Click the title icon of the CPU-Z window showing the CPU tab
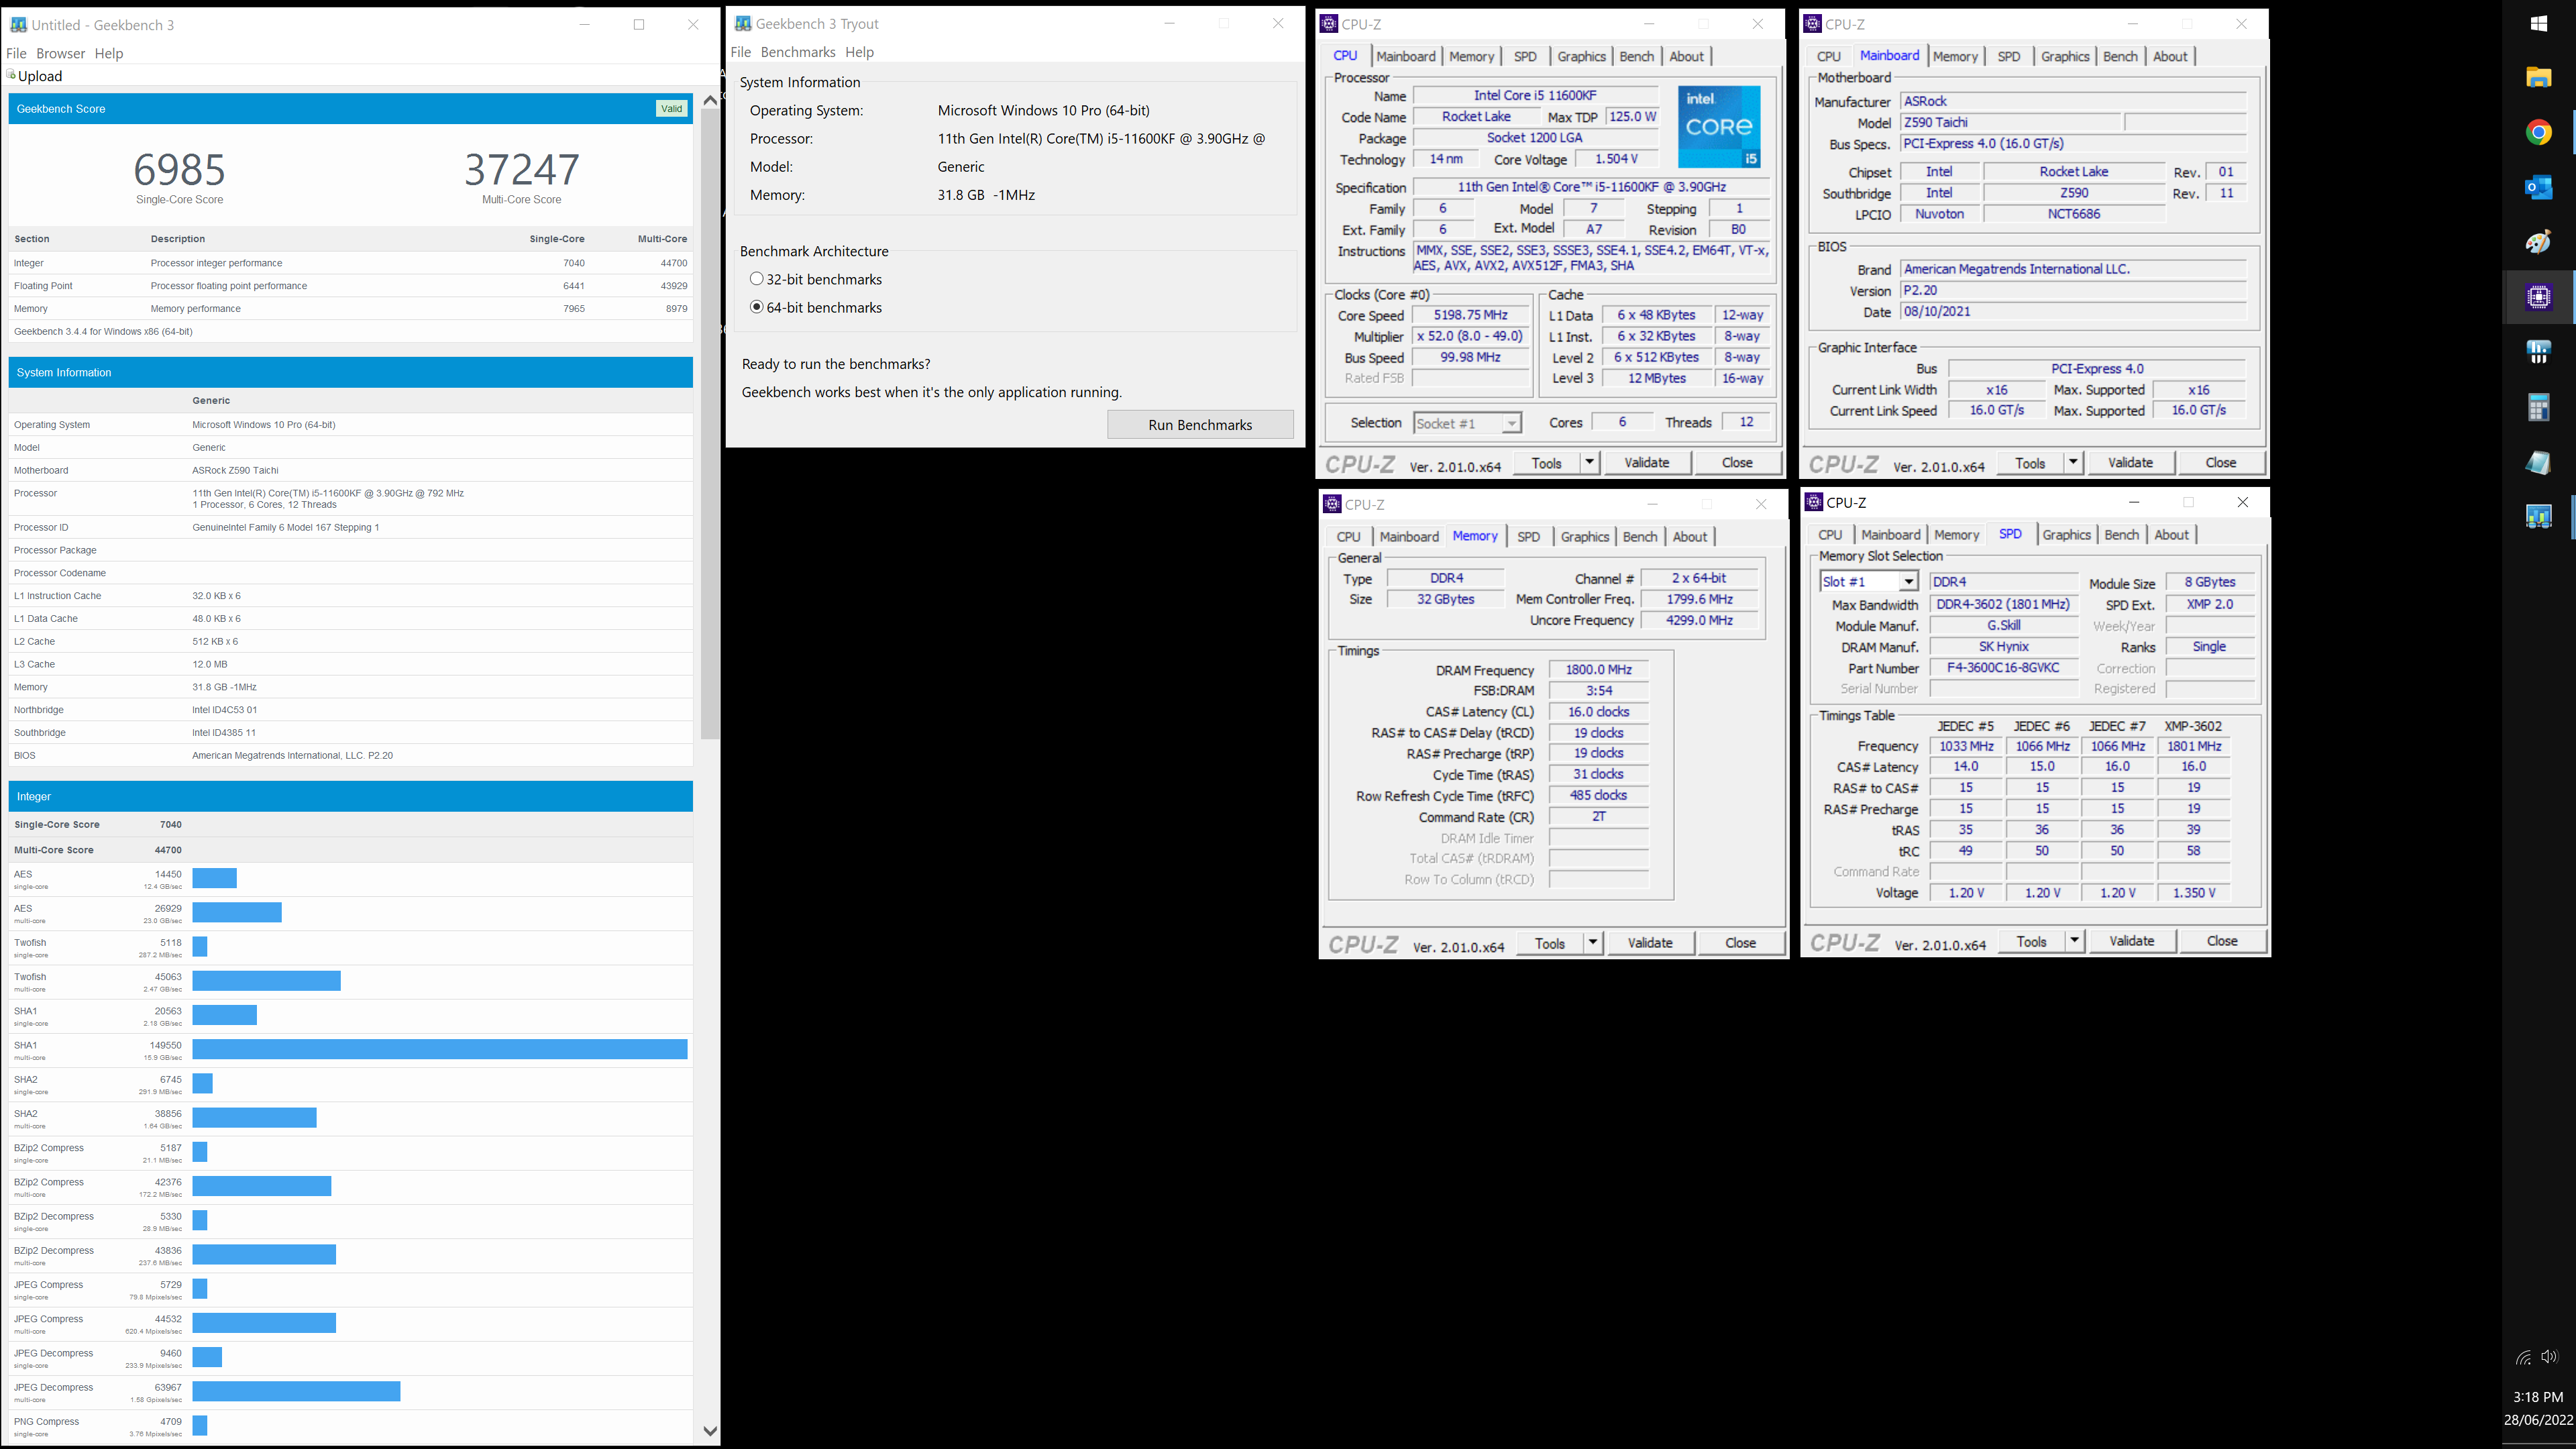2576x1449 pixels. tap(1329, 24)
